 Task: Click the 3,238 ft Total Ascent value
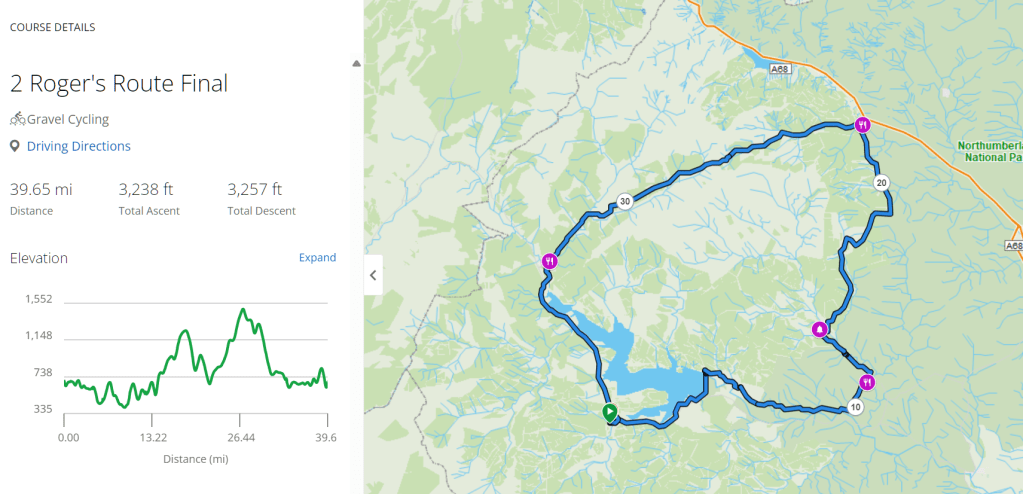[146, 189]
